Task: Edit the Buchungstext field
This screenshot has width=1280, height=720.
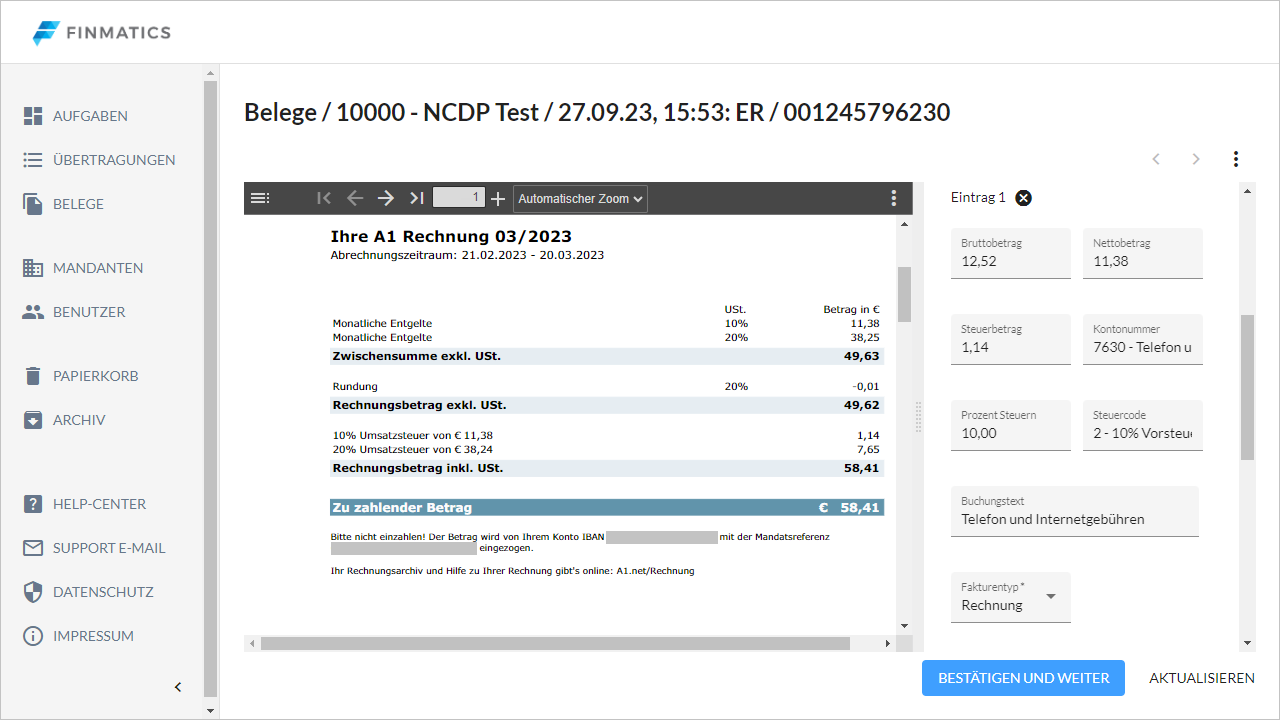Action: (1074, 519)
